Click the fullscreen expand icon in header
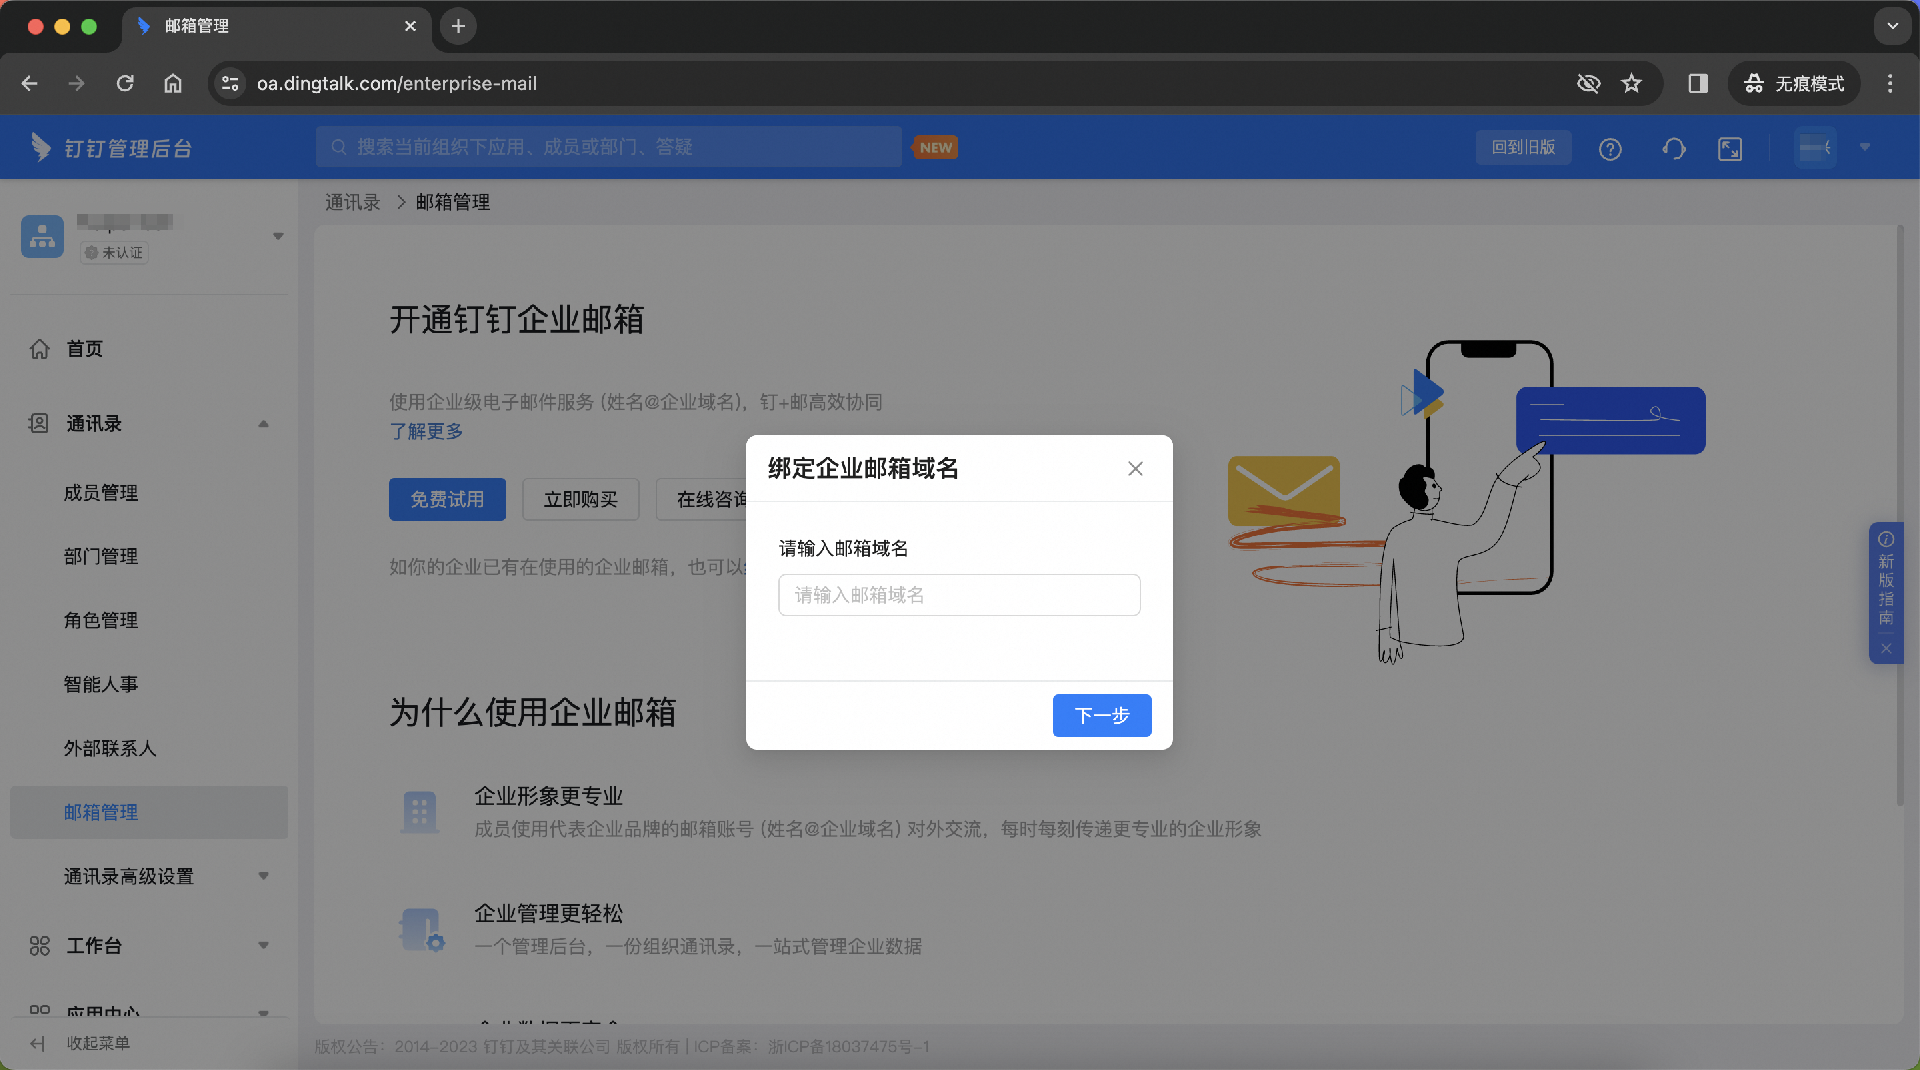 pos(1730,148)
